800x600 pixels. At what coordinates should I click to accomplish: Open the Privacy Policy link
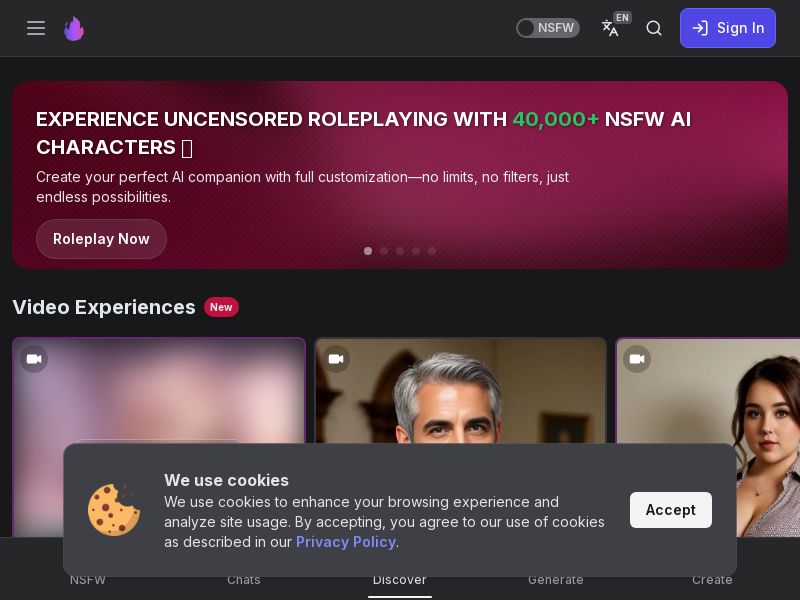pos(345,542)
